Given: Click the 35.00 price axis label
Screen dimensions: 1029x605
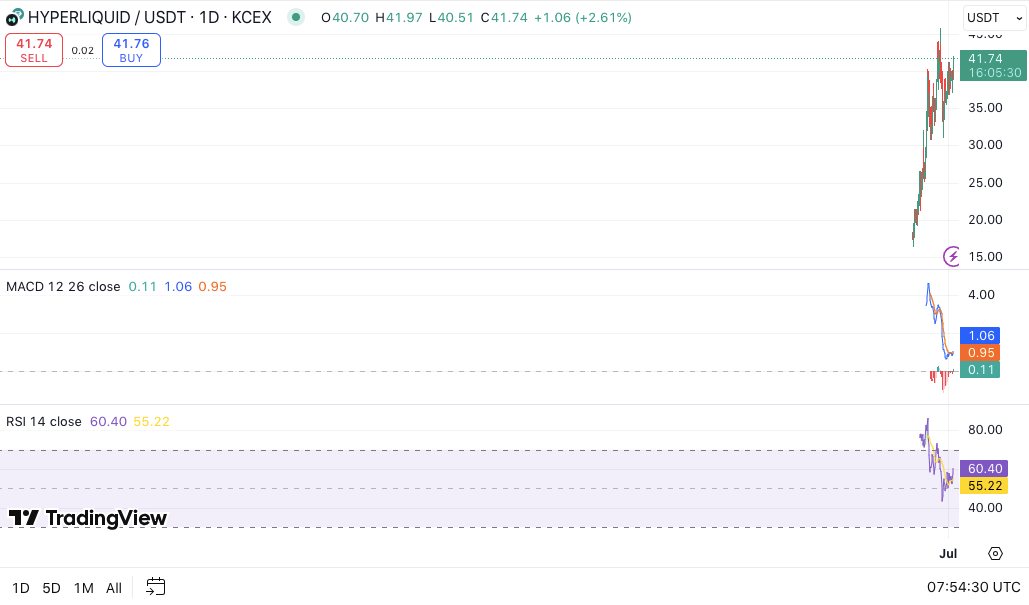Looking at the screenshot, I should point(985,108).
